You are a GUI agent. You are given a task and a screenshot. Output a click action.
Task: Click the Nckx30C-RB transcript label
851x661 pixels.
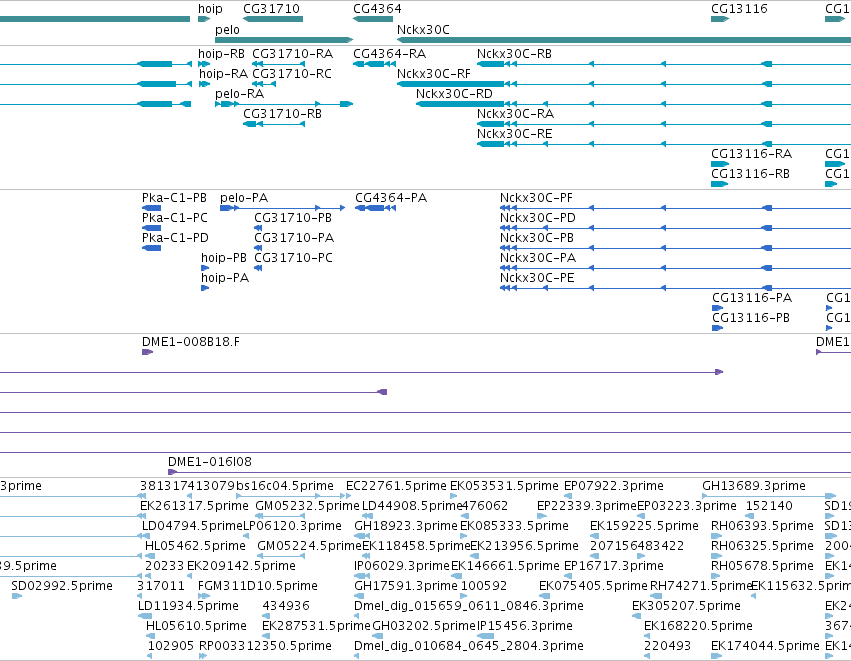[x=515, y=54]
